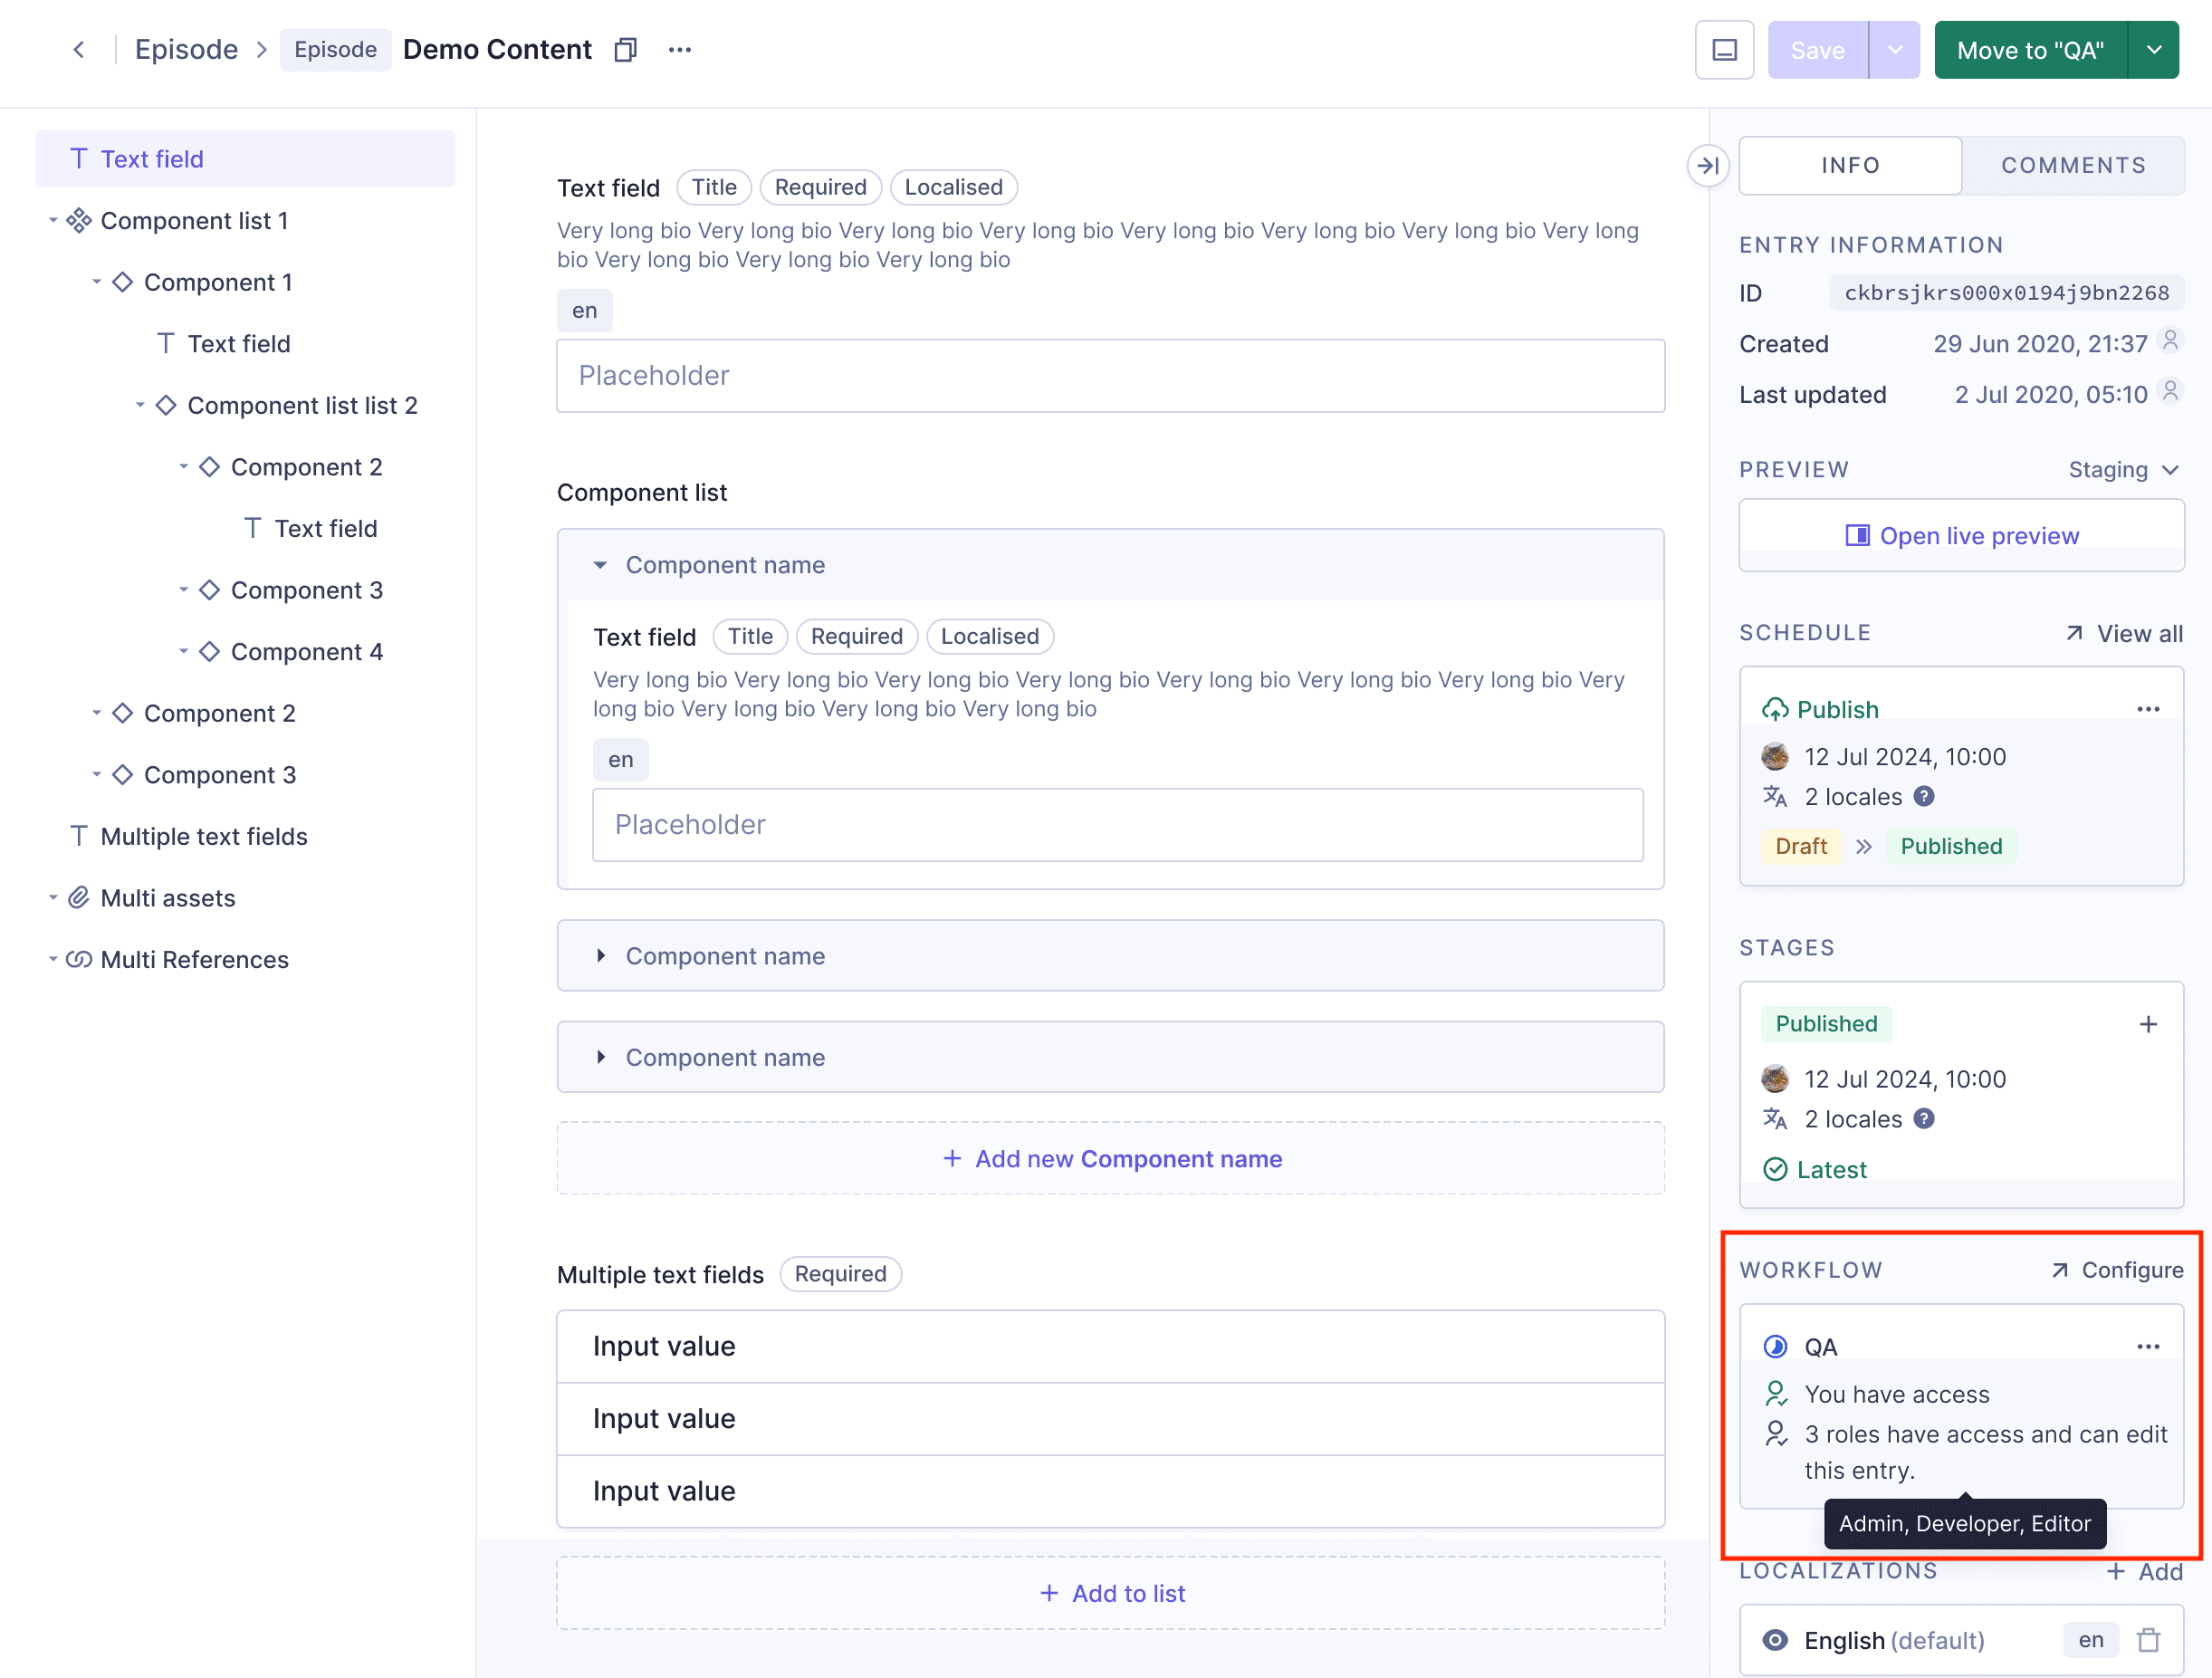
Task: Collapse the right panel with arrow icon
Action: coord(1707,165)
